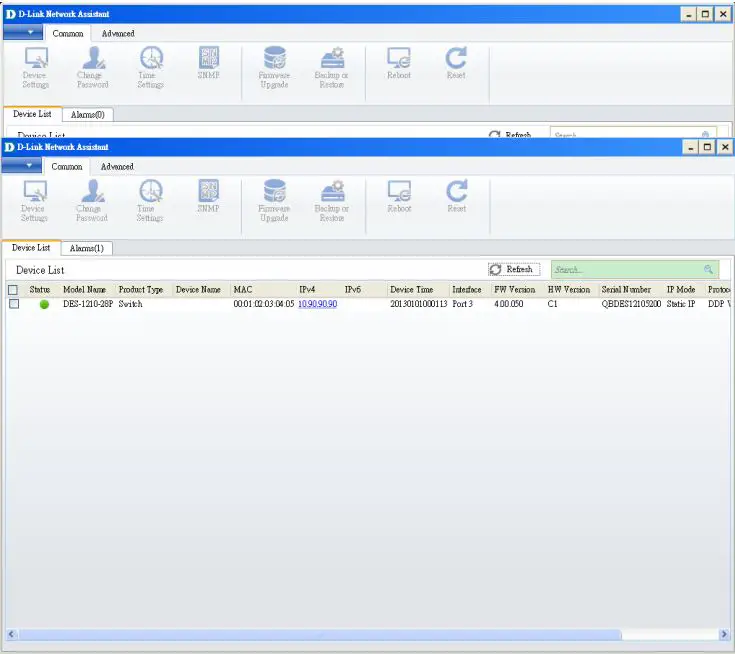Click Reset icon in back window

(456, 63)
